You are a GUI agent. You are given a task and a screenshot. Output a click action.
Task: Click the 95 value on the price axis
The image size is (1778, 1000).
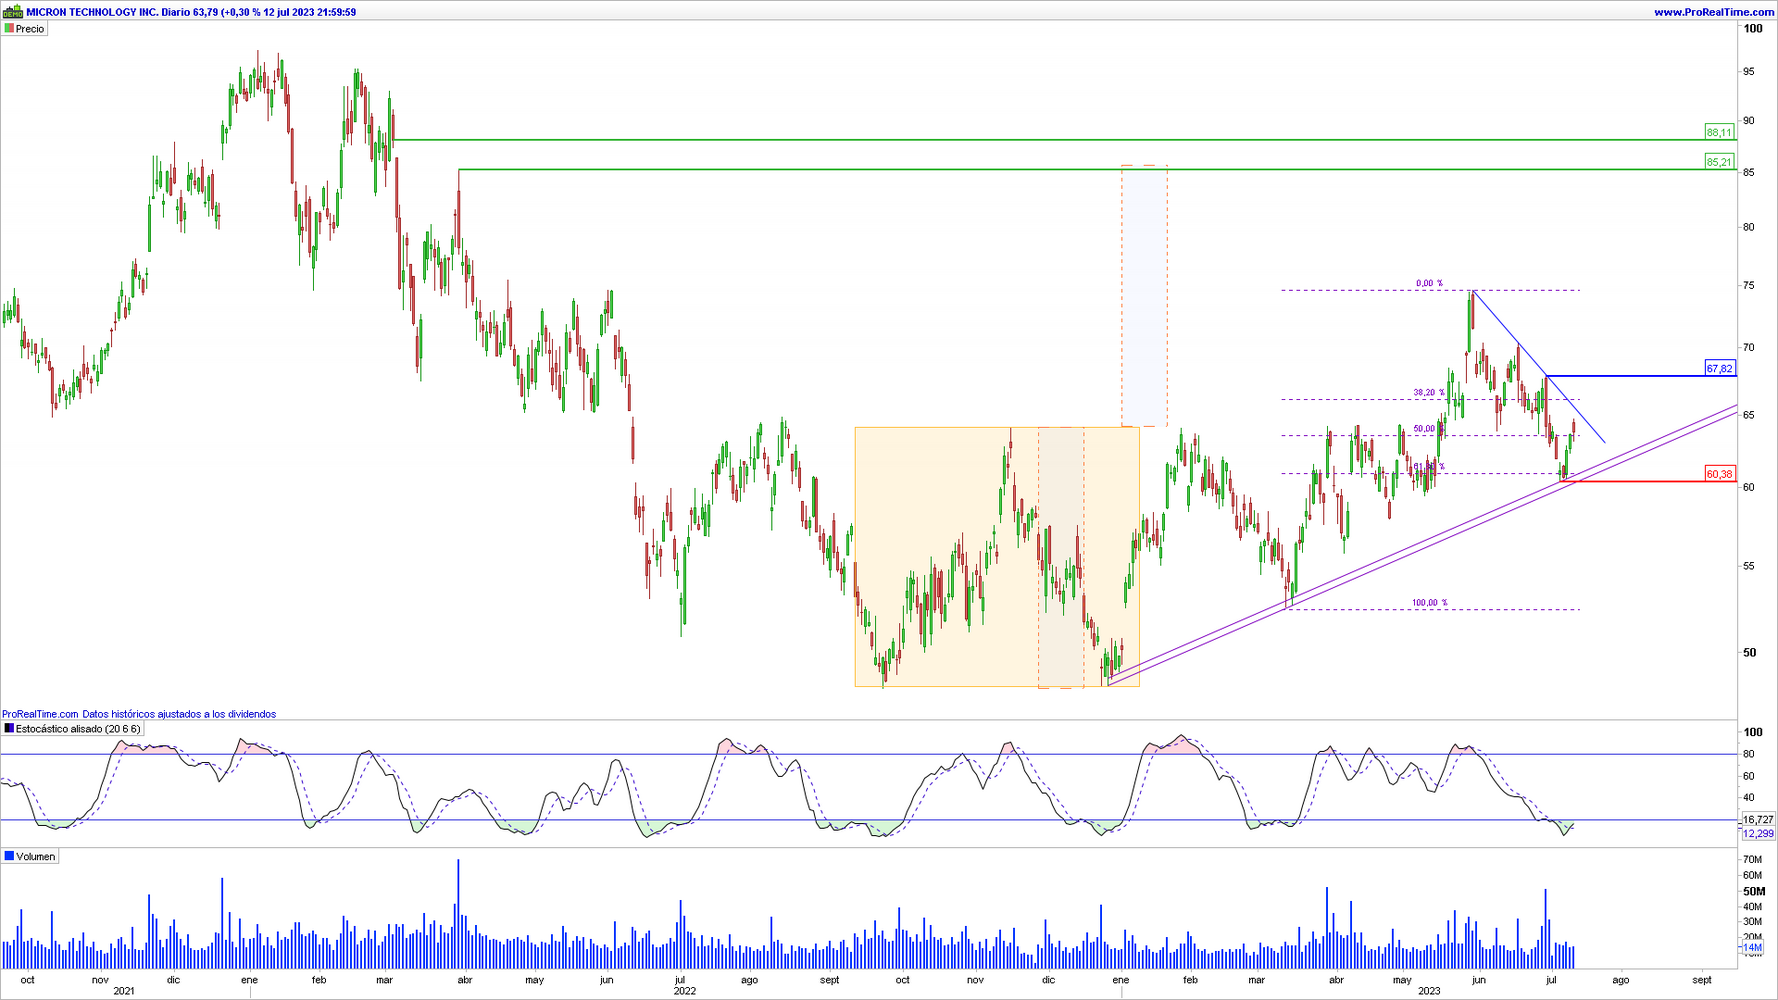[x=1749, y=71]
